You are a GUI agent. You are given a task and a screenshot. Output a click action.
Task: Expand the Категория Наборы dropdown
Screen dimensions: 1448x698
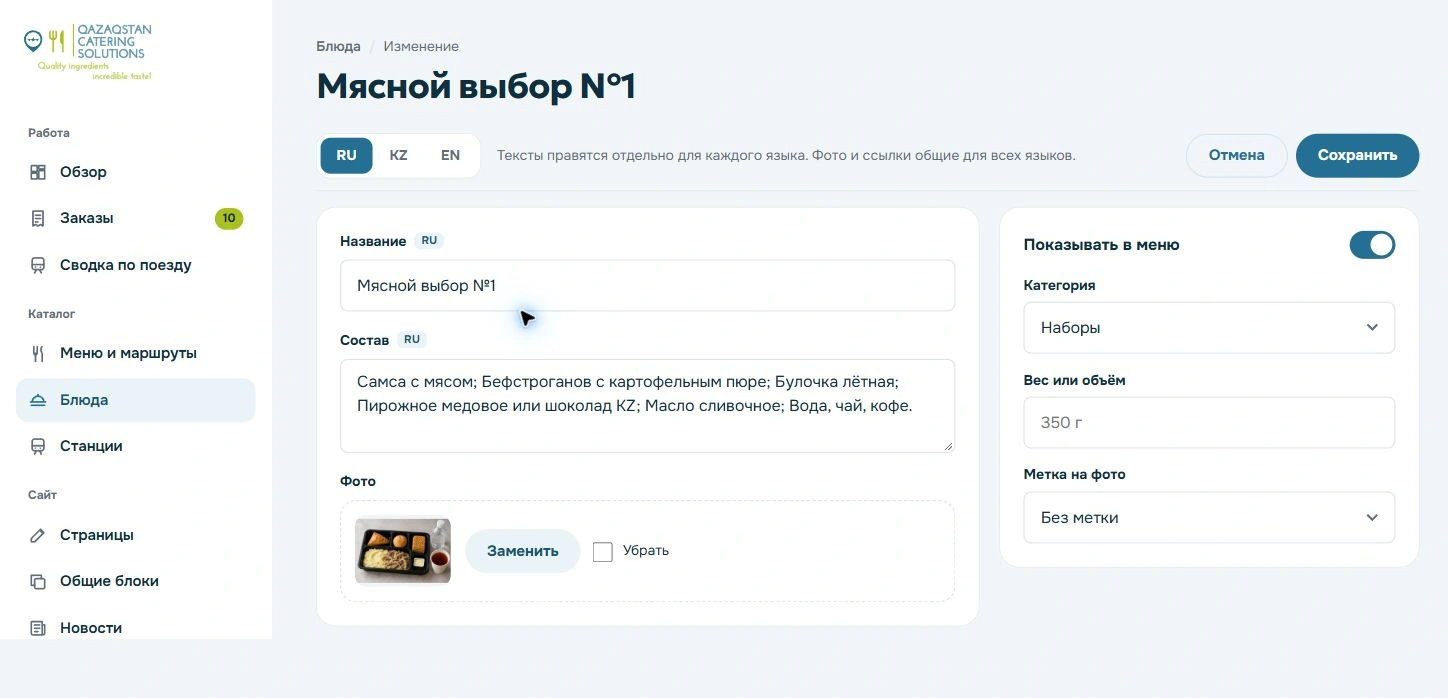[x=1209, y=328]
